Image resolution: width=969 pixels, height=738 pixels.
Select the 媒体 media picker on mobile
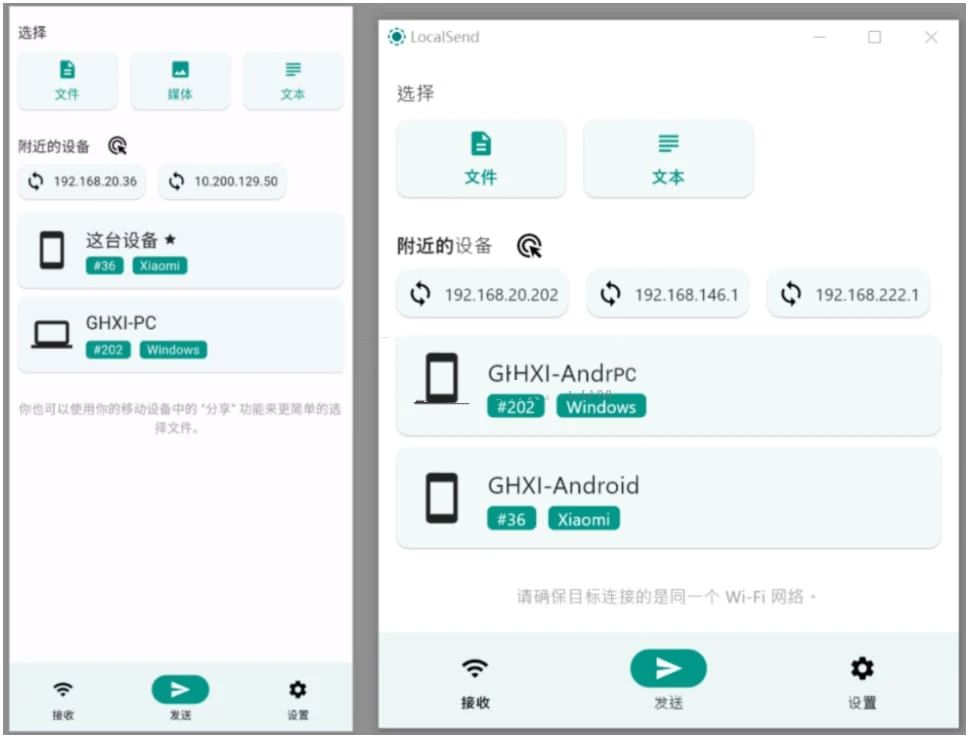tap(180, 81)
